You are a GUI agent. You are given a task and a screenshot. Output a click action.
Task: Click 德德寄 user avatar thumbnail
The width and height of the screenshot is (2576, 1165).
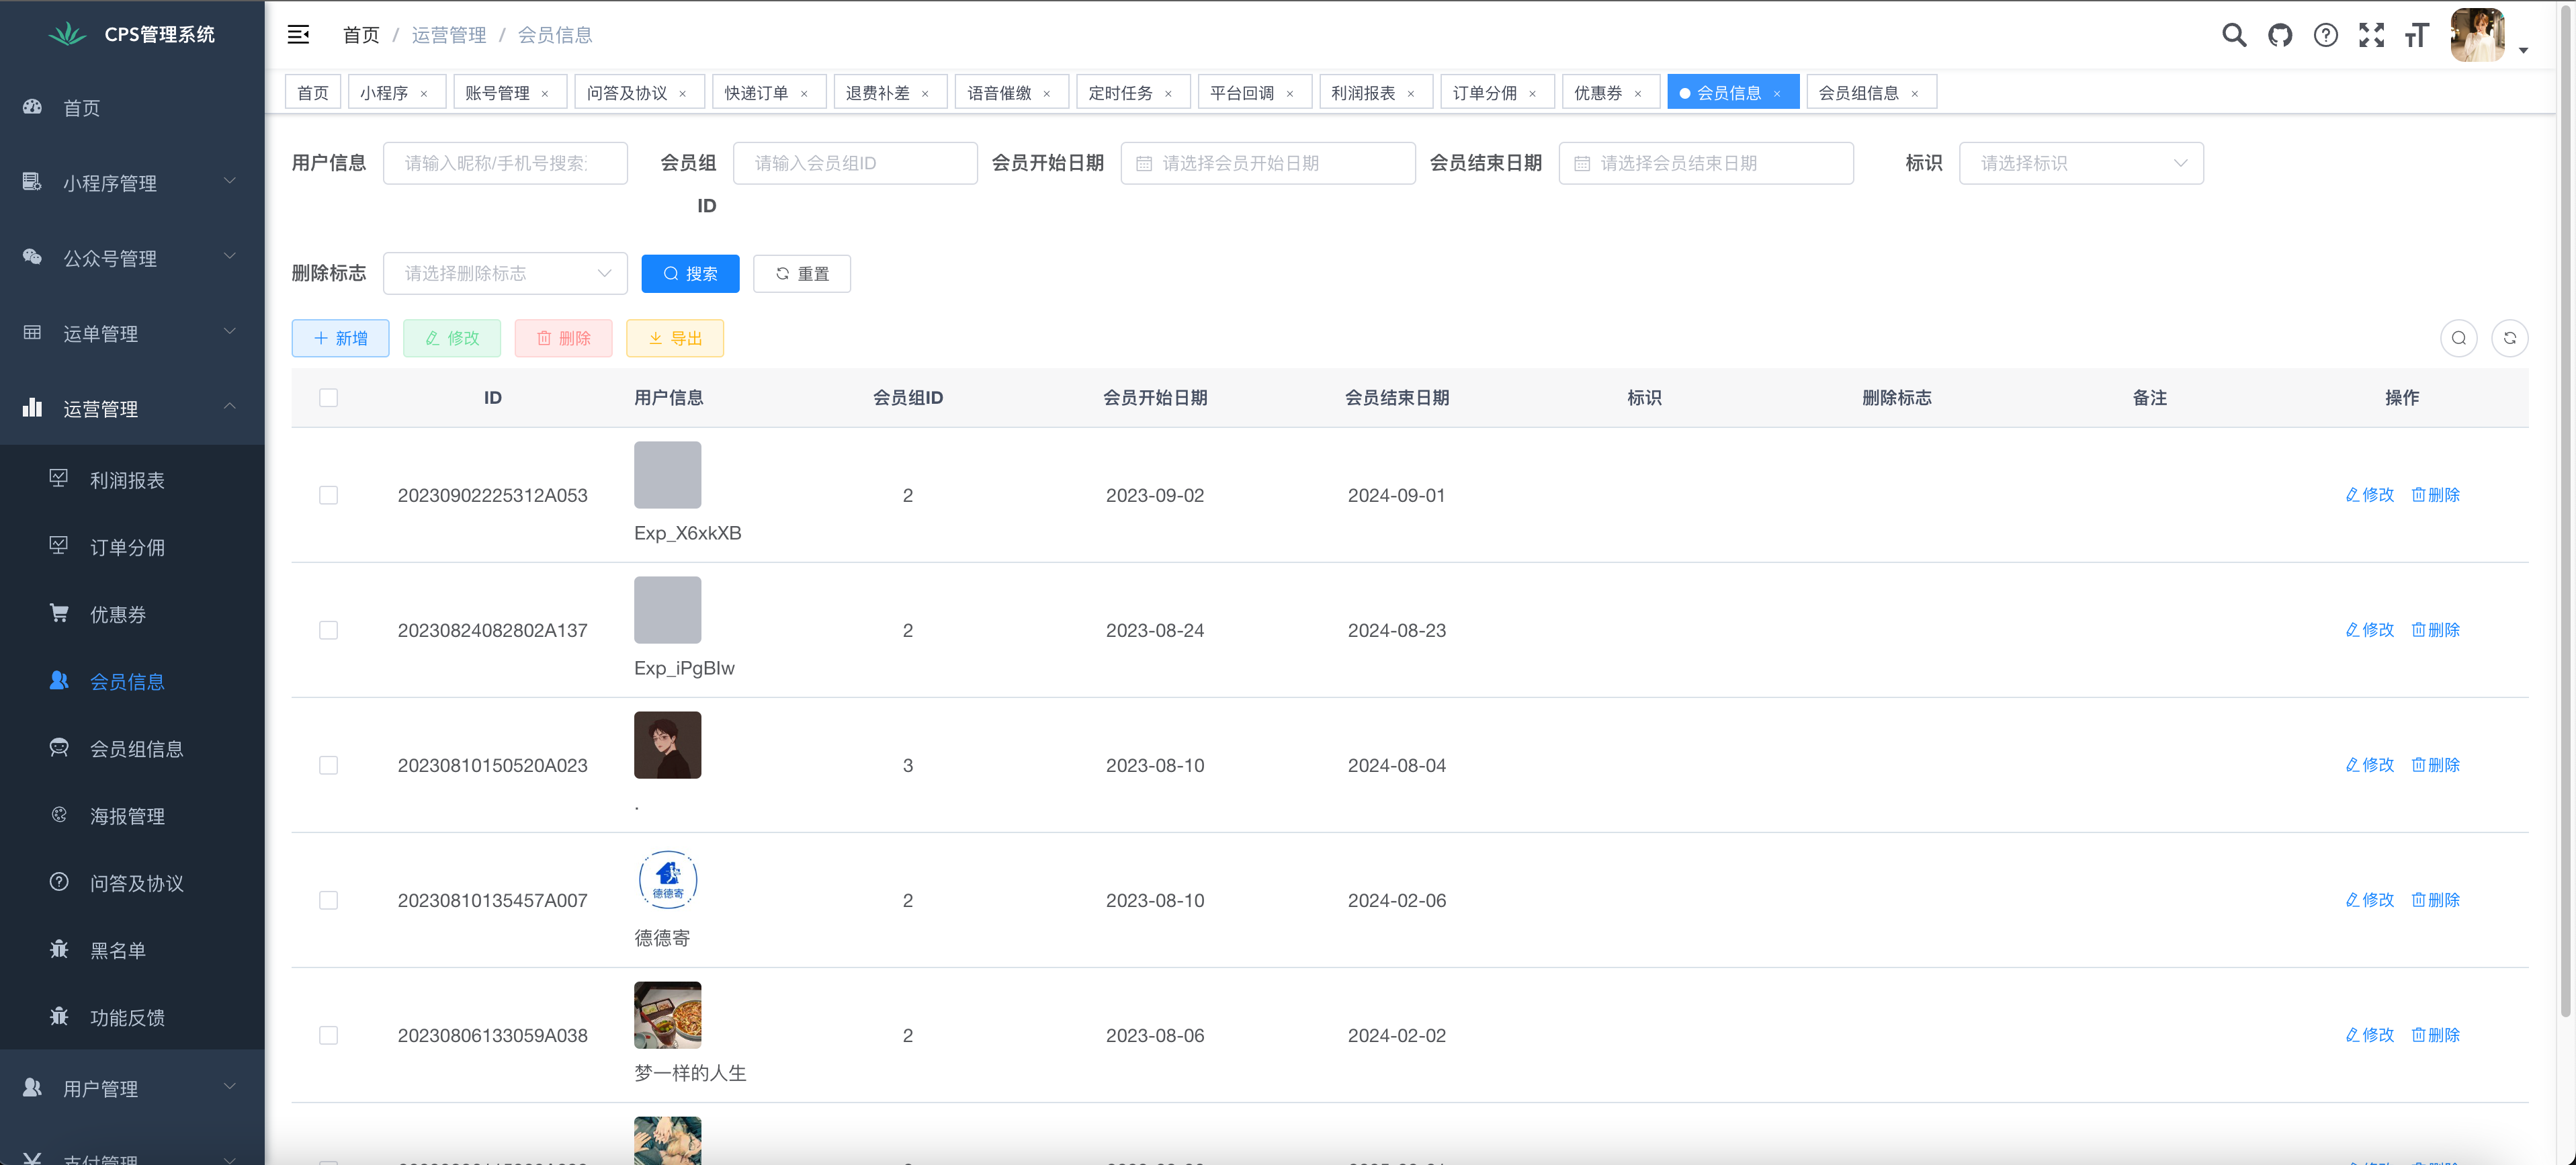pos(667,880)
